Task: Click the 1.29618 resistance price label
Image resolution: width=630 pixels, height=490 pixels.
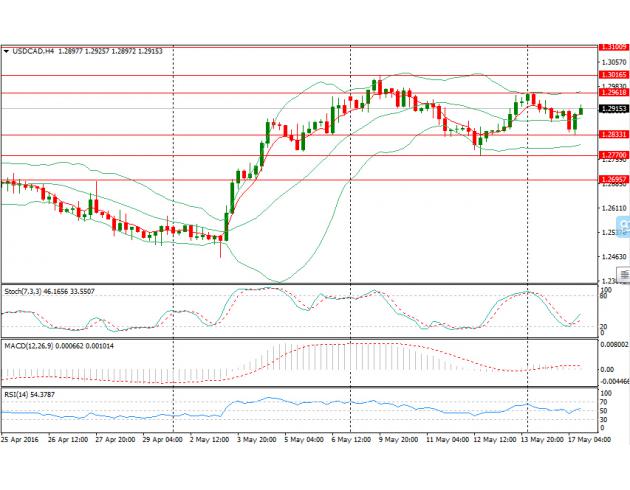Action: pos(612,95)
